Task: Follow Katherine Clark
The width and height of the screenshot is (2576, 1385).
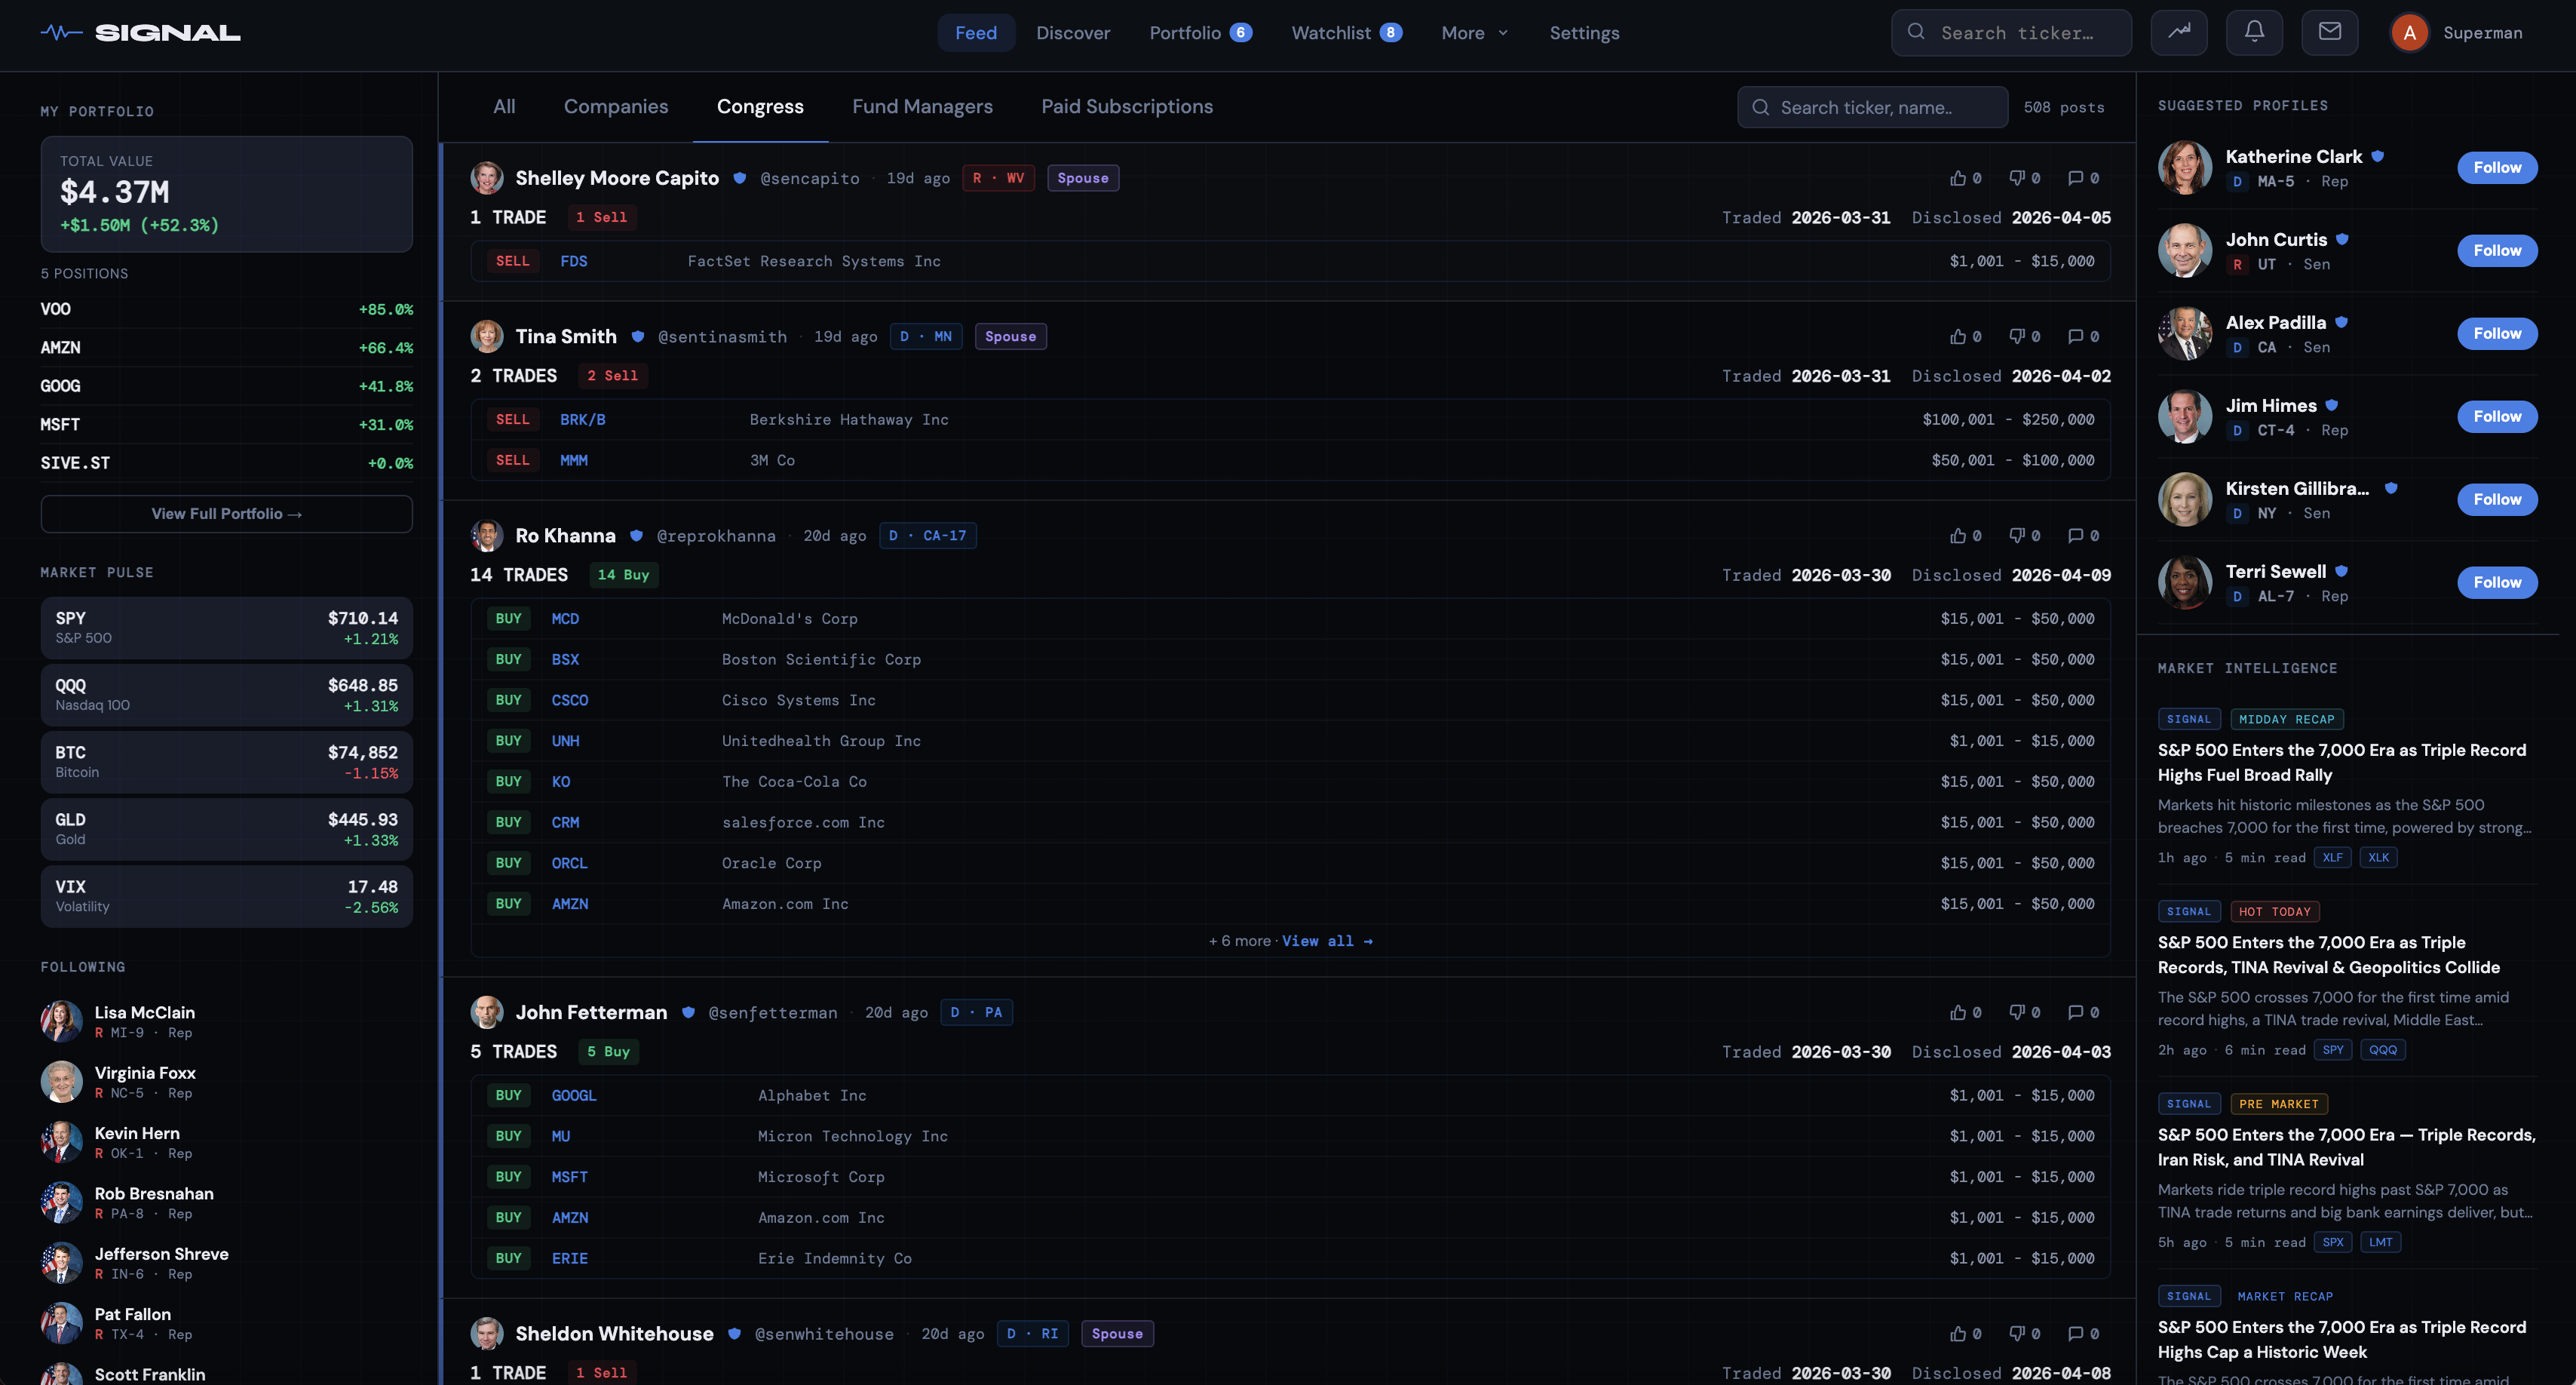Action: point(2496,168)
